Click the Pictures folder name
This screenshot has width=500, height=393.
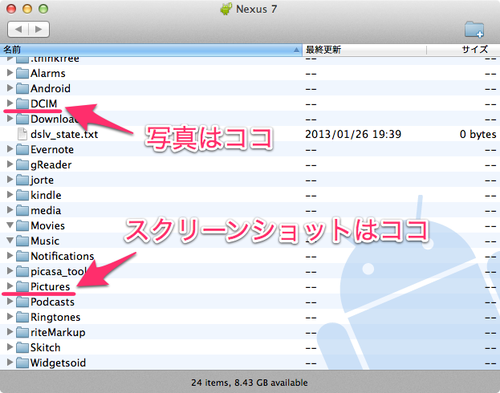[x=50, y=287]
